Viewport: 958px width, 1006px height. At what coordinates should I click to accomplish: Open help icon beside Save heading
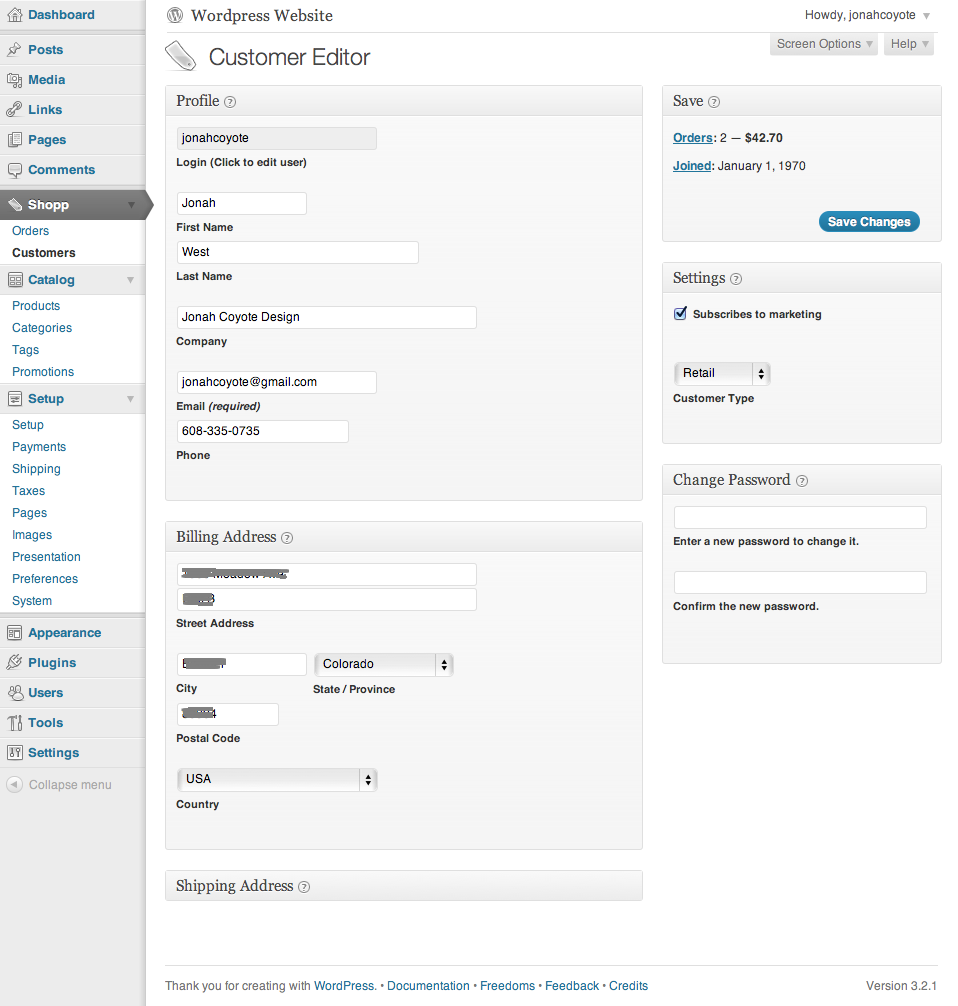pos(714,102)
